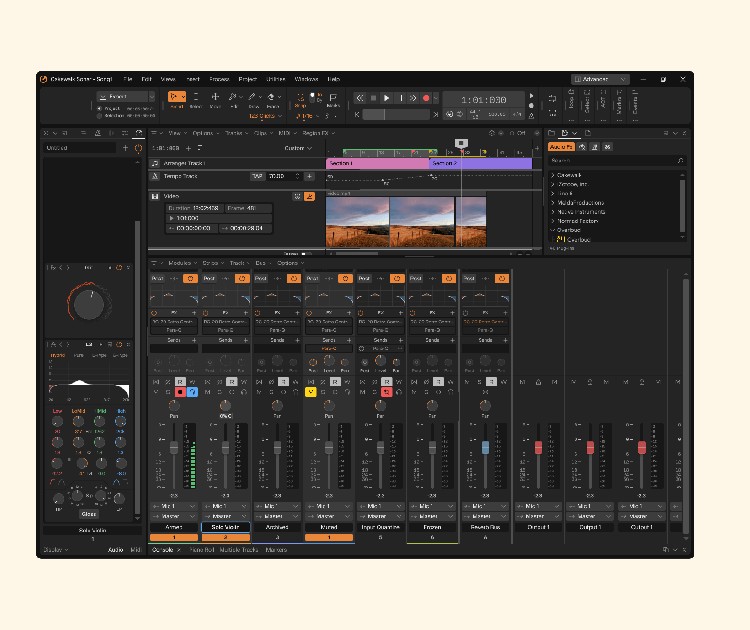750x630 pixels.
Task: Click the orange Video track edit icon
Action: pos(309,197)
